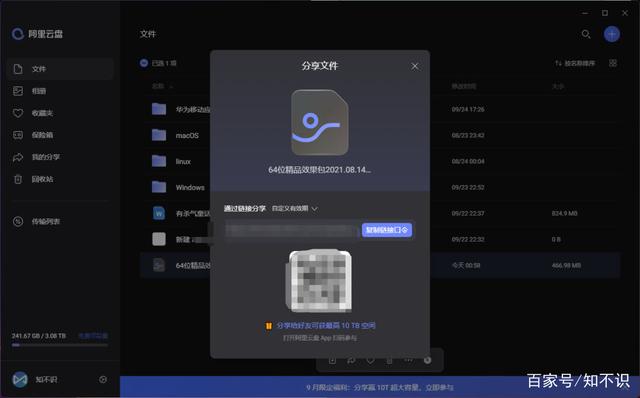Screen dimensions: 640x398
Task: Click the 大小 column header
Action: coord(558,86)
